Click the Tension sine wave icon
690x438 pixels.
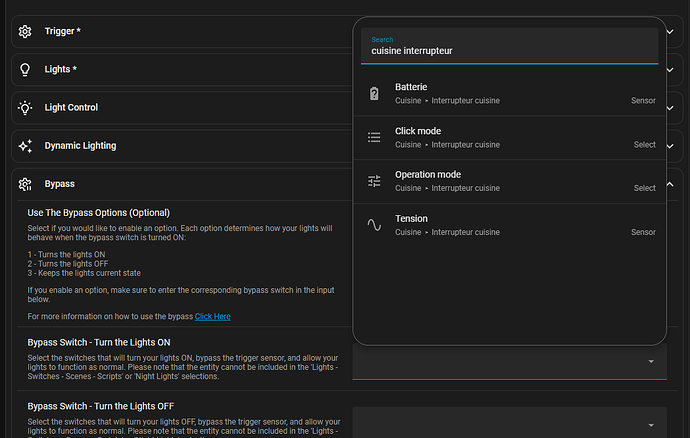(374, 225)
